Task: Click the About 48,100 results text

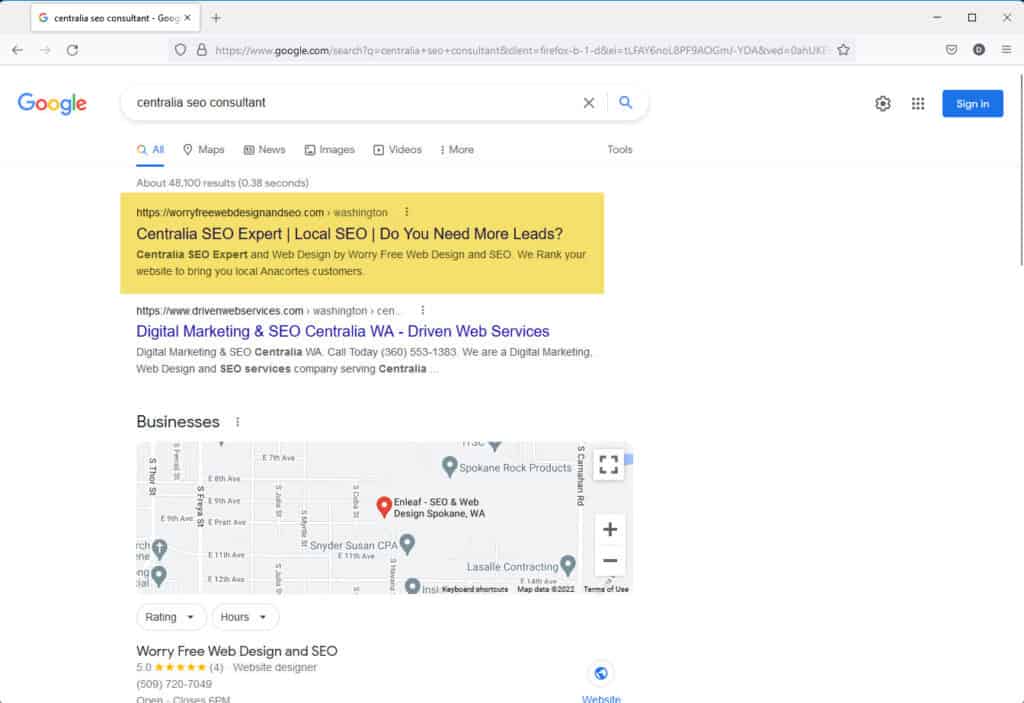Action: (x=223, y=183)
